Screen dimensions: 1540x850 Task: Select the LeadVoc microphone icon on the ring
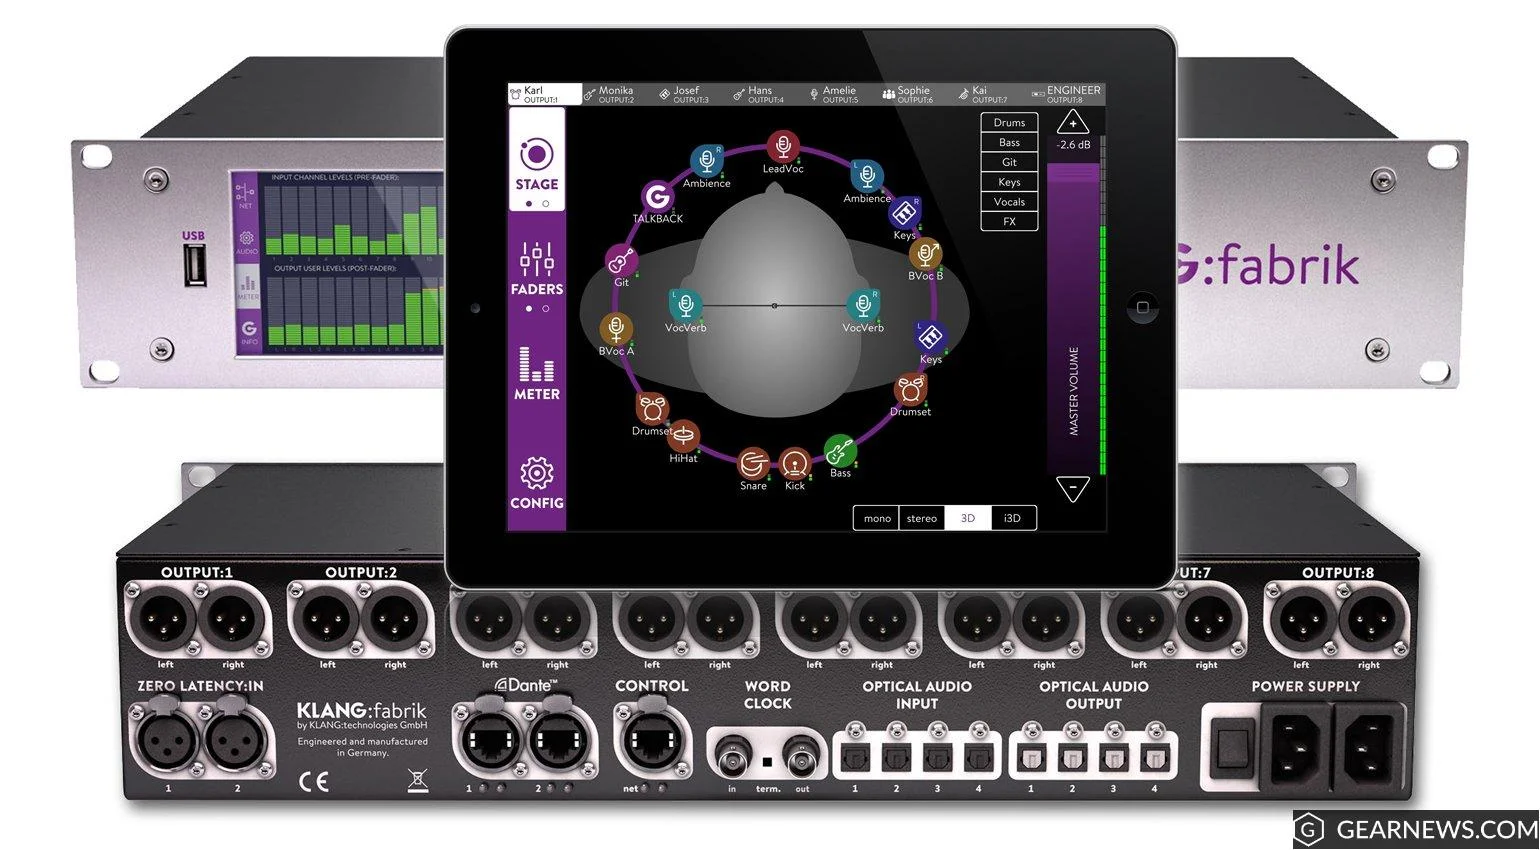[783, 146]
